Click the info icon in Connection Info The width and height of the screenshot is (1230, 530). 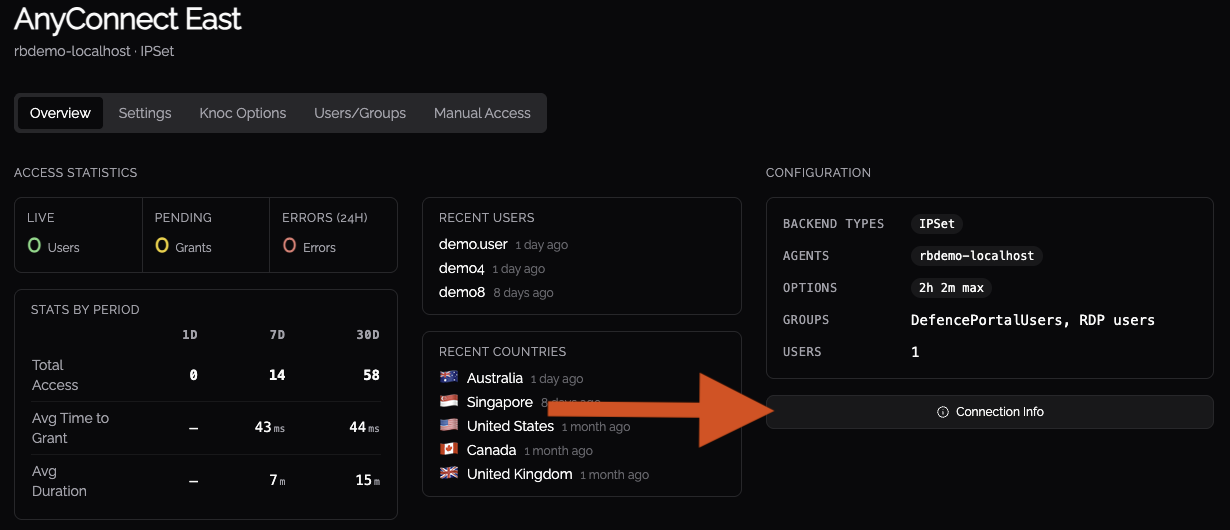click(942, 412)
